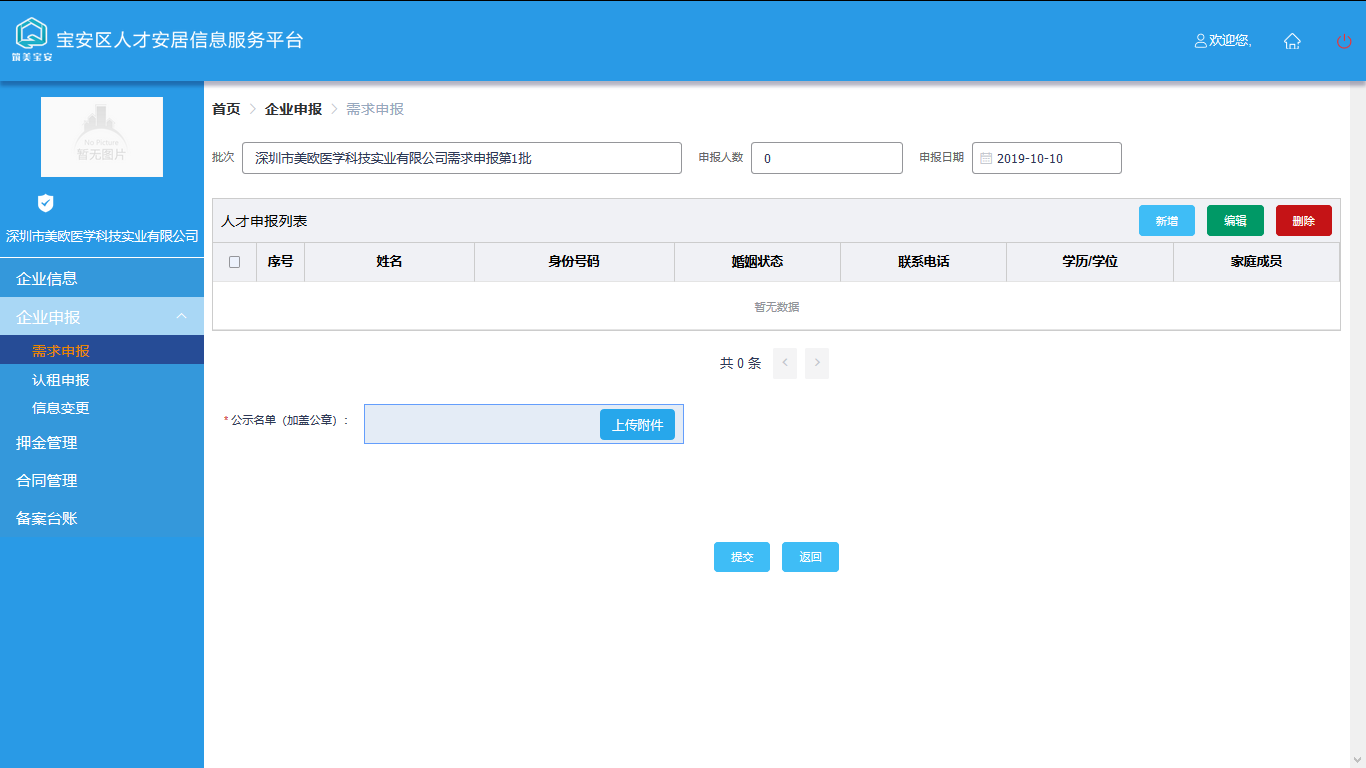Click the user profile icon beside 欢迎您
1366x768 pixels.
pos(1201,41)
